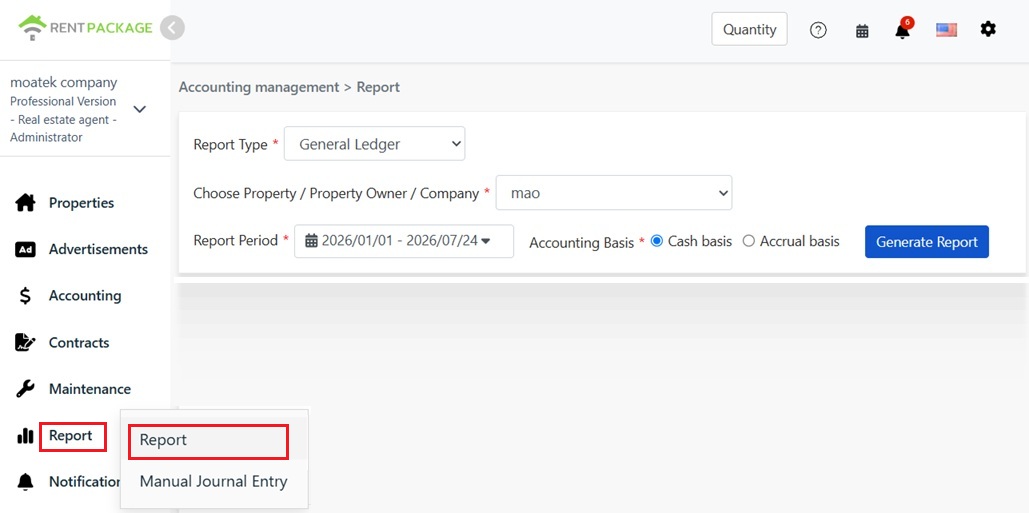1029x513 pixels.
Task: Click the Accounting management breadcrumb
Action: pos(259,87)
